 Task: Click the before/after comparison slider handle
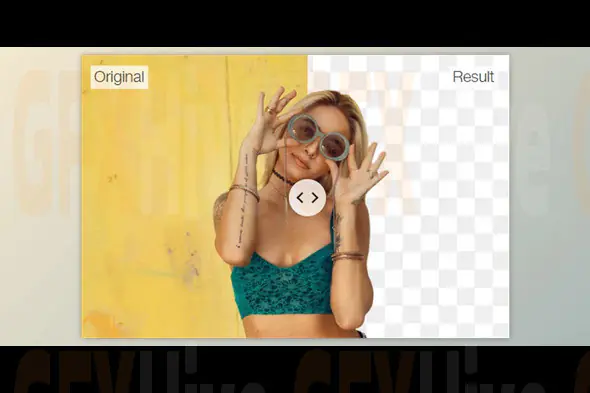tap(307, 198)
